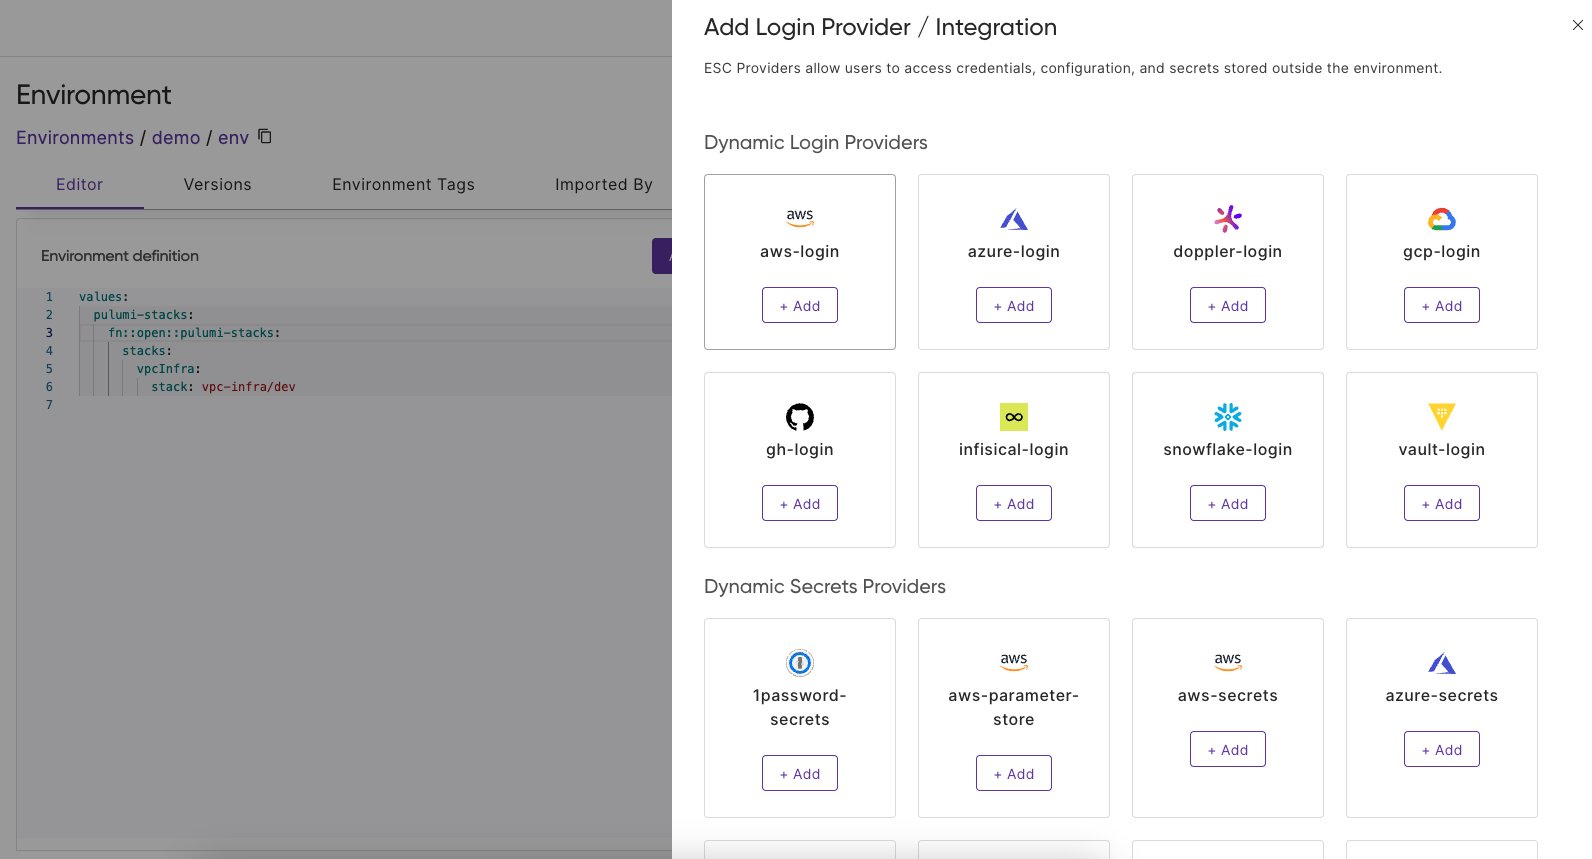Switch to the Editor tab
This screenshot has width=1592, height=859.
[x=80, y=185]
